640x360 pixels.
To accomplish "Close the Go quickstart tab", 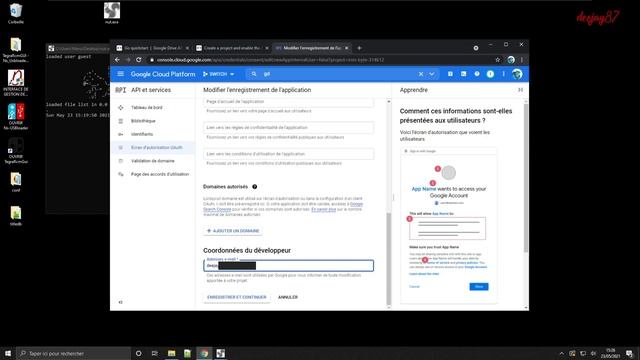I will pyautogui.click(x=187, y=48).
